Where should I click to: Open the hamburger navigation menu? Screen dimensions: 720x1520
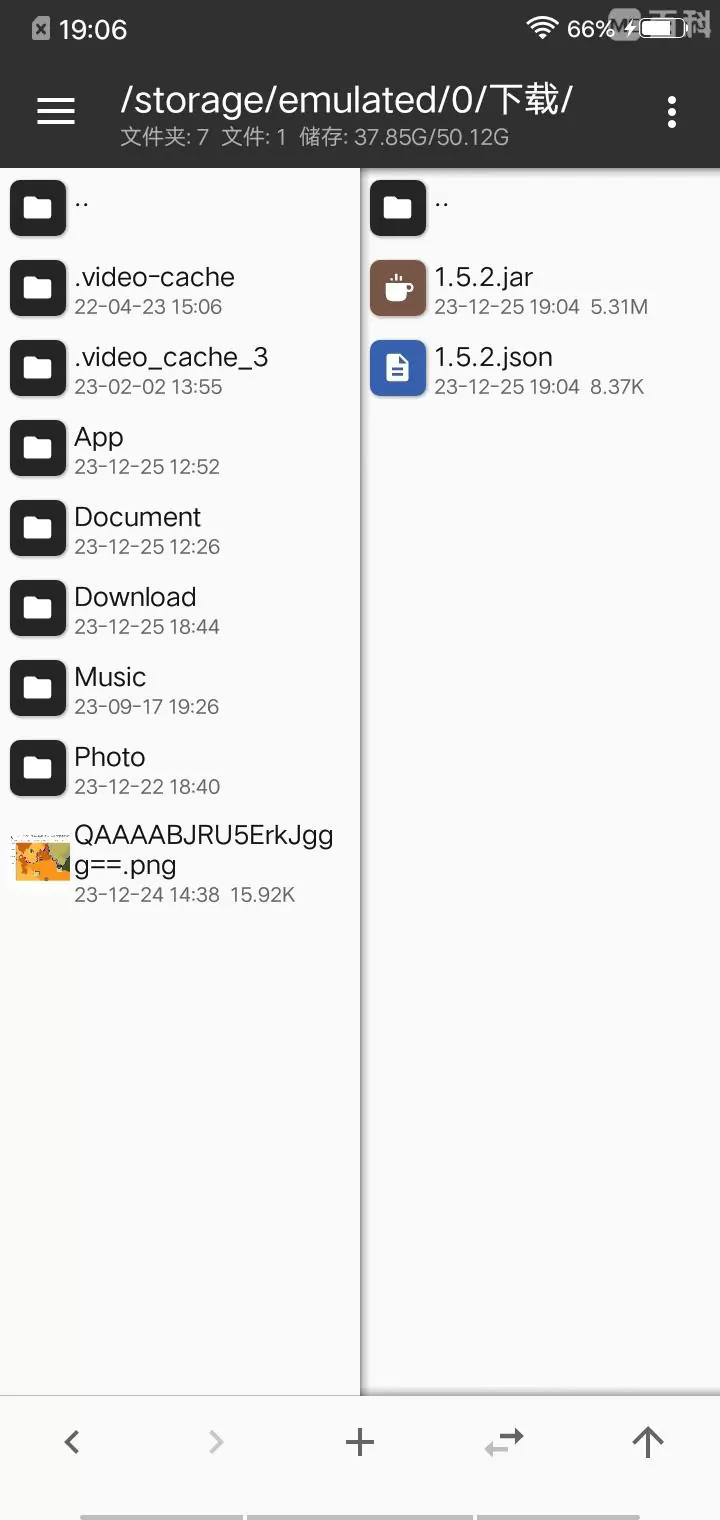click(56, 111)
